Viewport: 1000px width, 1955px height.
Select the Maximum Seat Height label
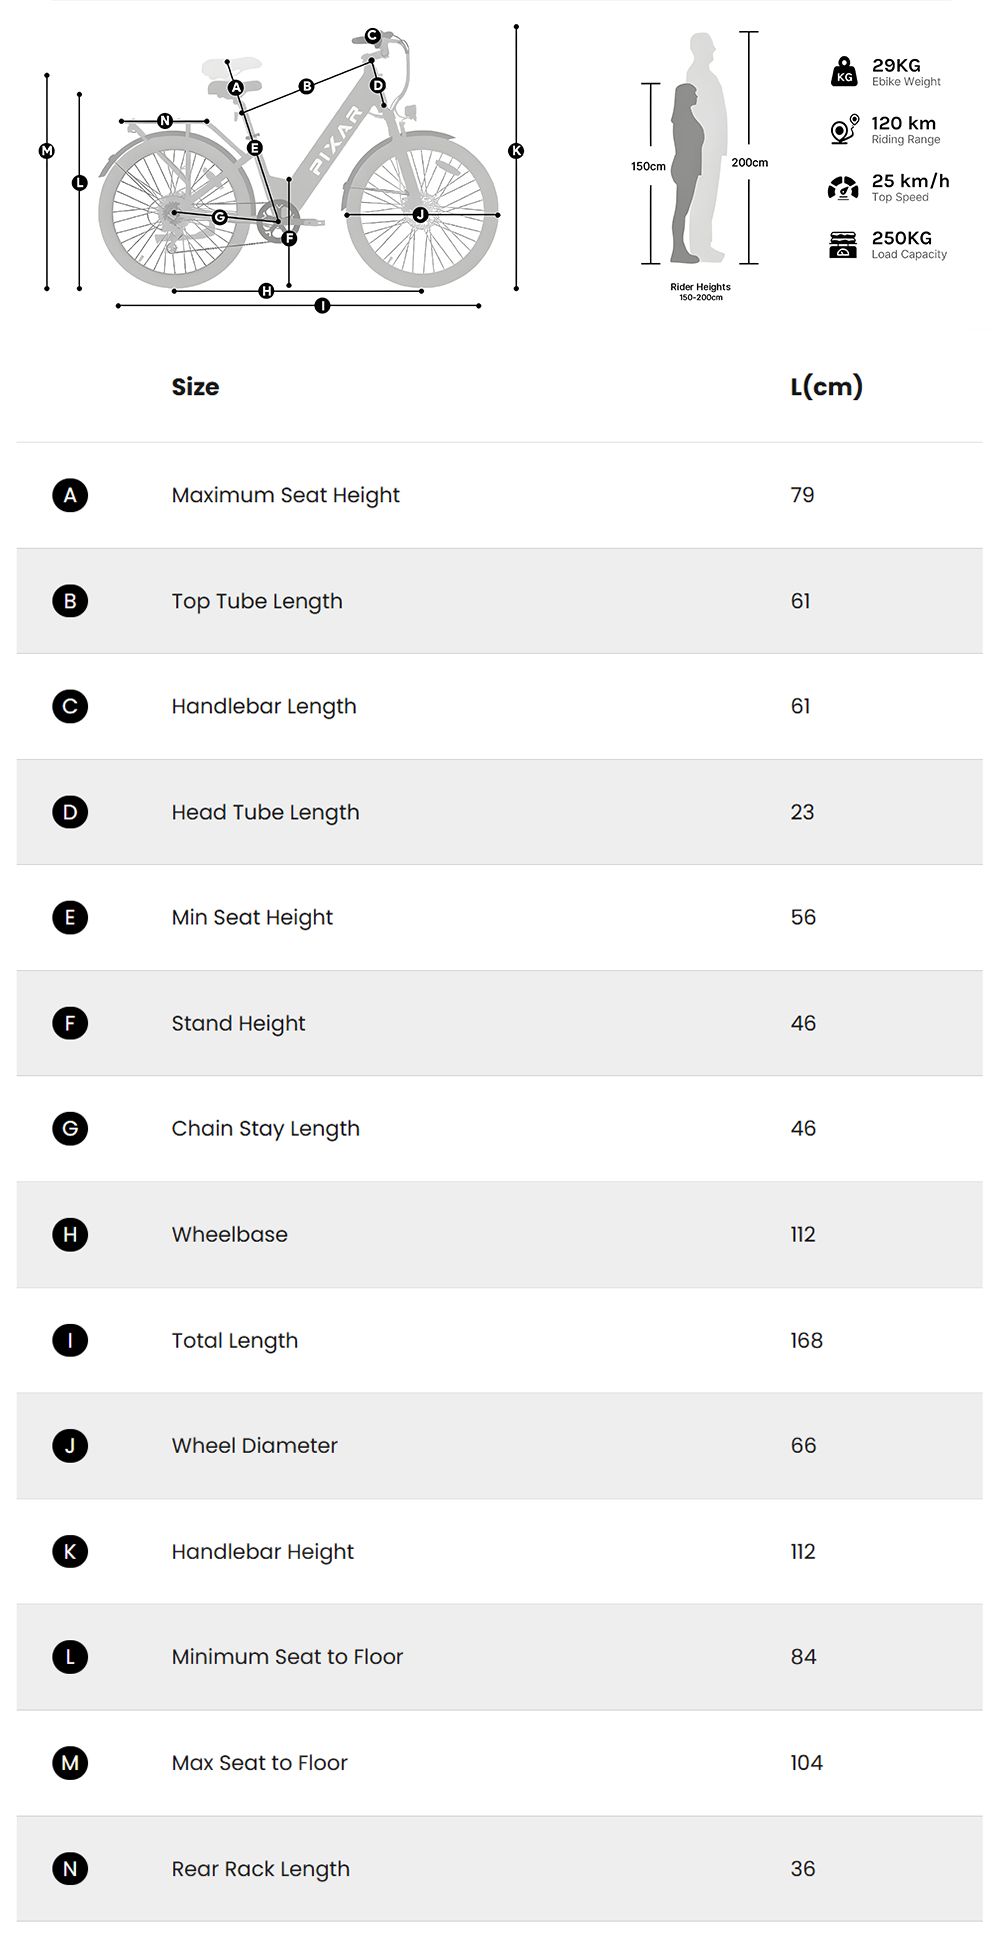[x=285, y=495]
